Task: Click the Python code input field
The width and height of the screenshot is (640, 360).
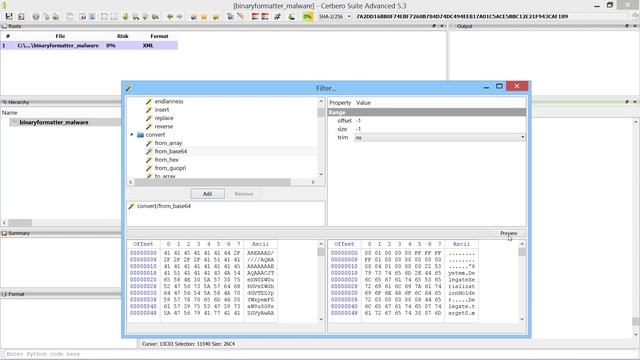Action: pyautogui.click(x=320, y=354)
